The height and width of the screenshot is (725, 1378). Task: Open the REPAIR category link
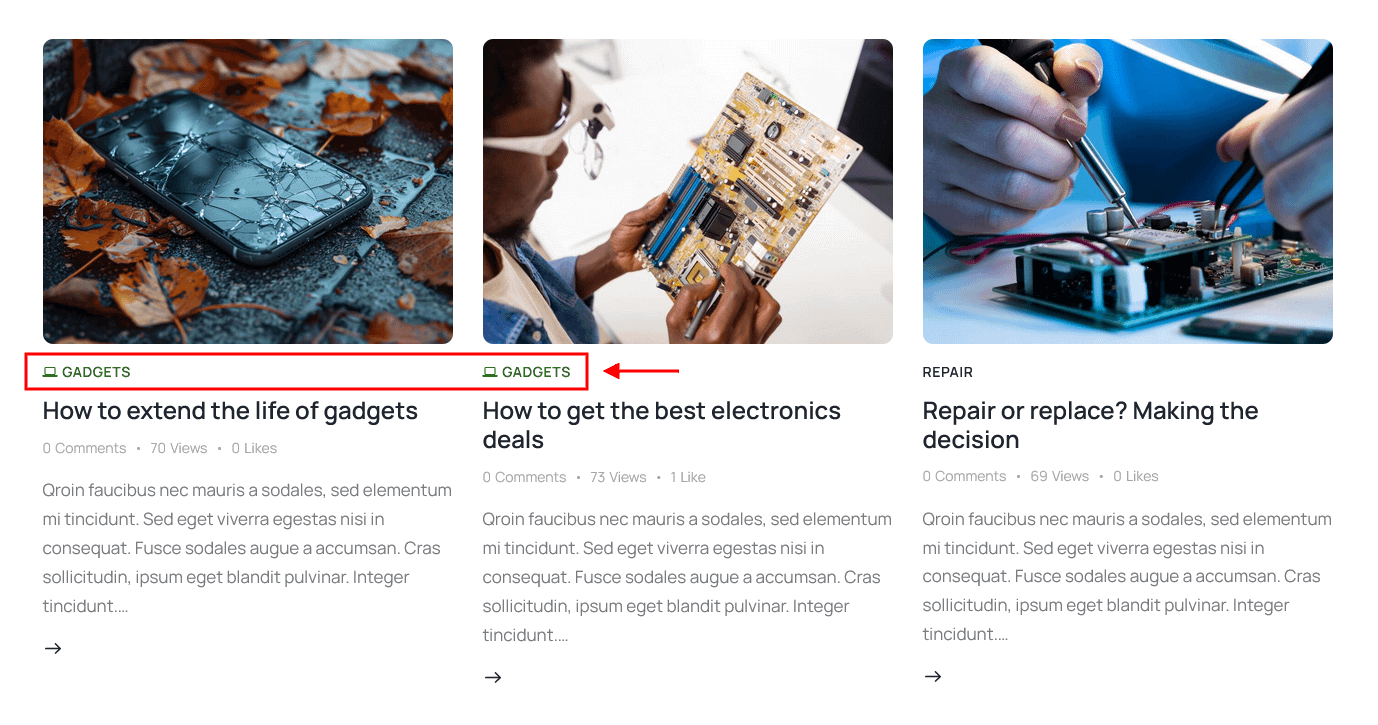948,372
